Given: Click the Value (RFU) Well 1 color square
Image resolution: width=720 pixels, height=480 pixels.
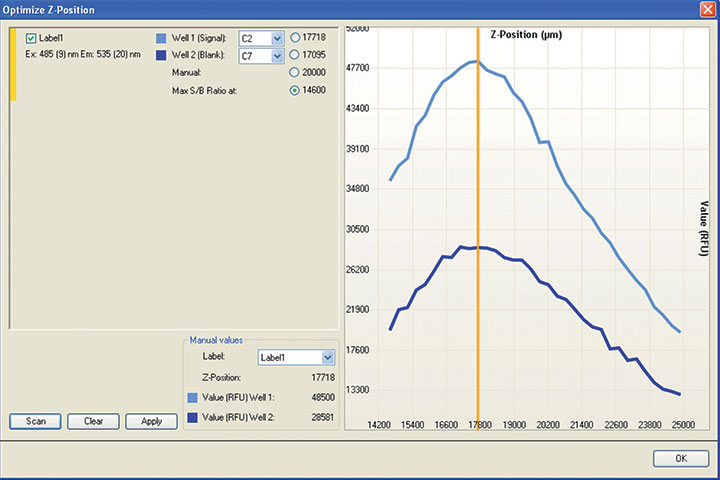Looking at the screenshot, I should pos(193,398).
